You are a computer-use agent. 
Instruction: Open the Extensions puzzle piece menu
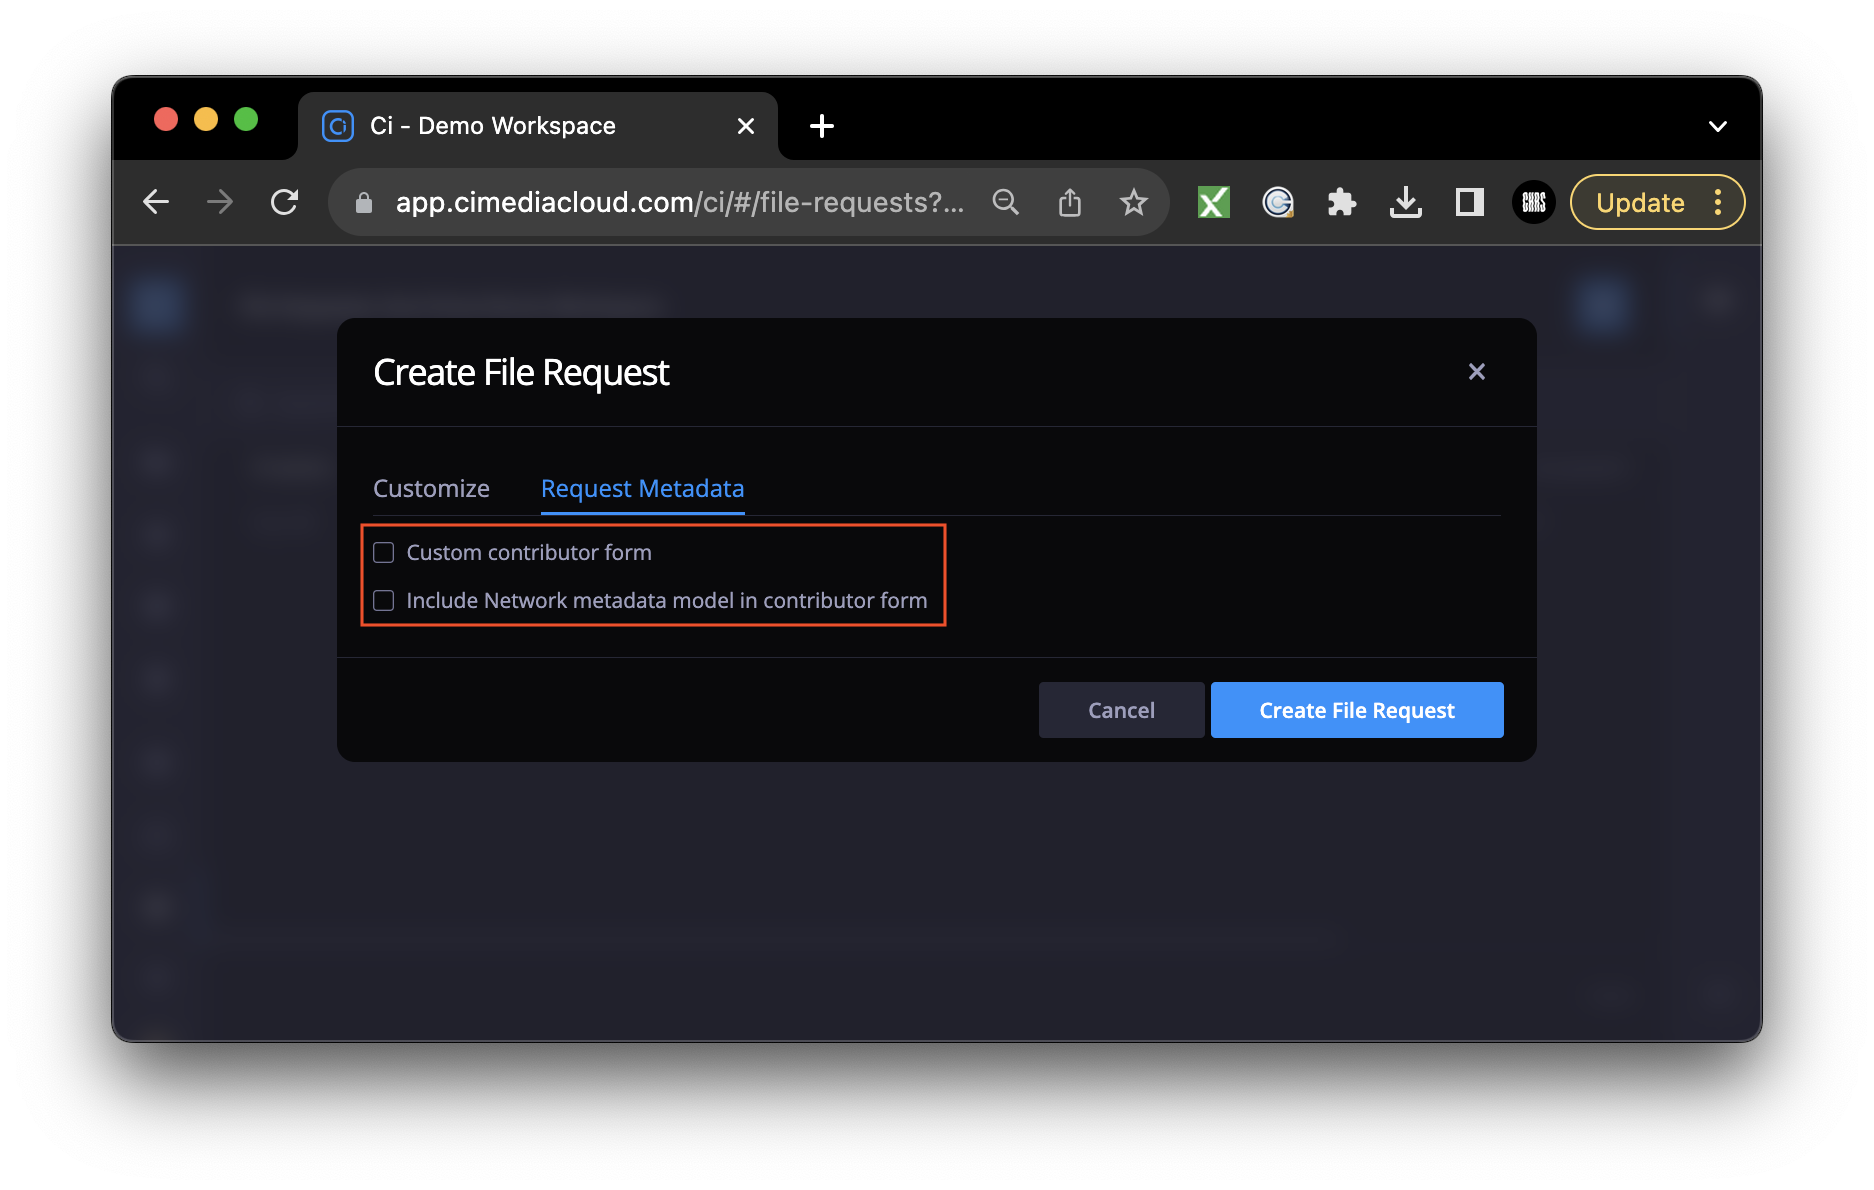[1341, 202]
